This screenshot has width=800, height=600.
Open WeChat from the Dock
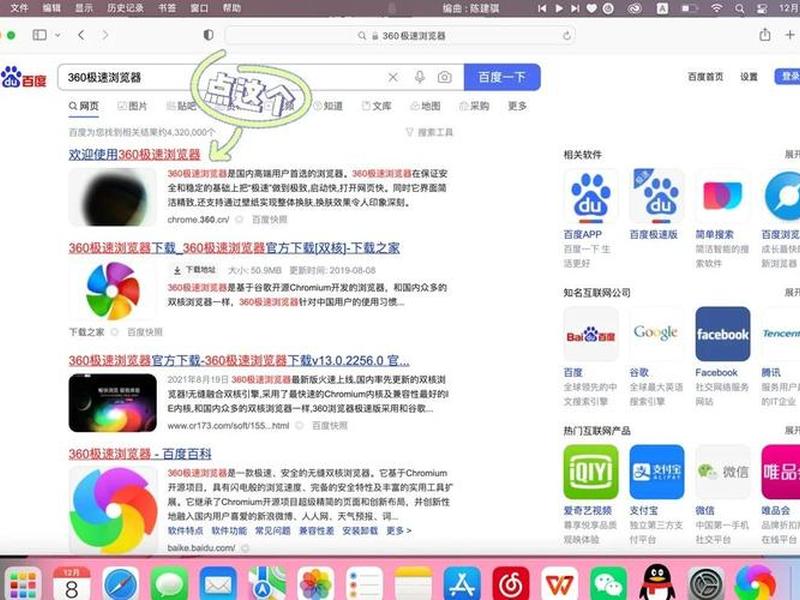tap(609, 583)
